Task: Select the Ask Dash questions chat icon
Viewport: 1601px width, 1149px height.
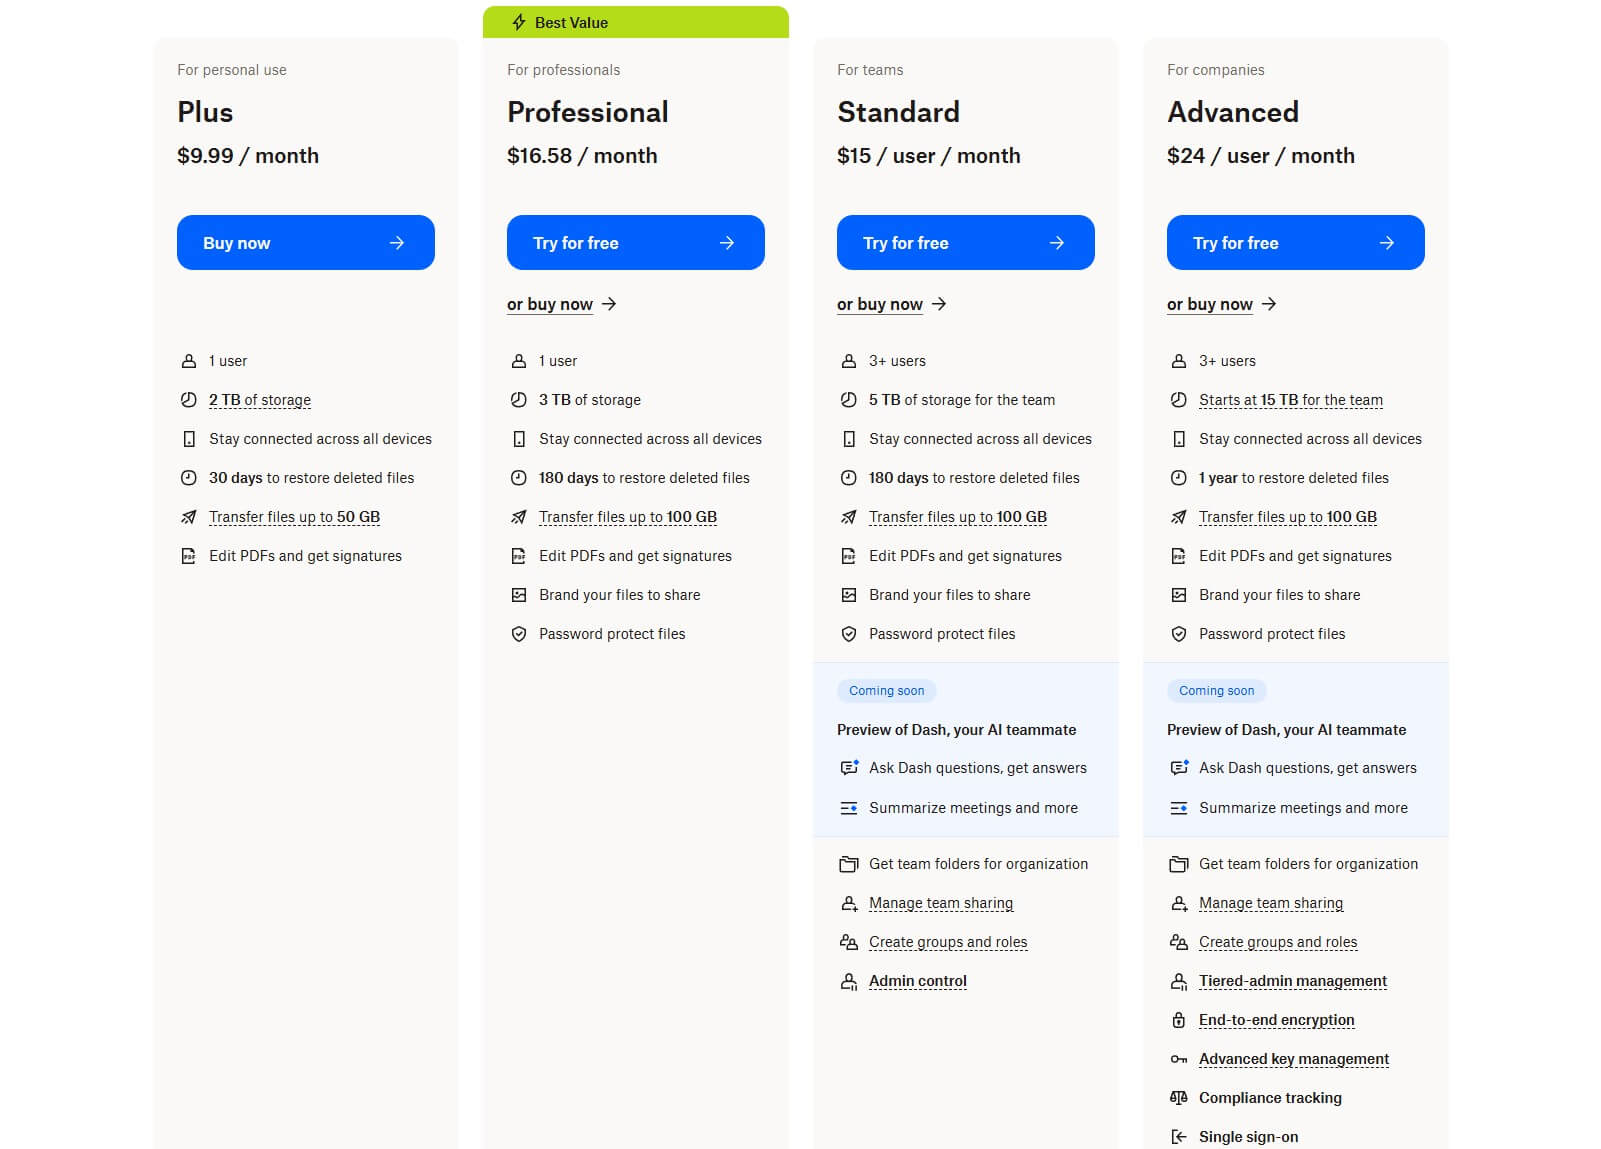Action: [849, 768]
